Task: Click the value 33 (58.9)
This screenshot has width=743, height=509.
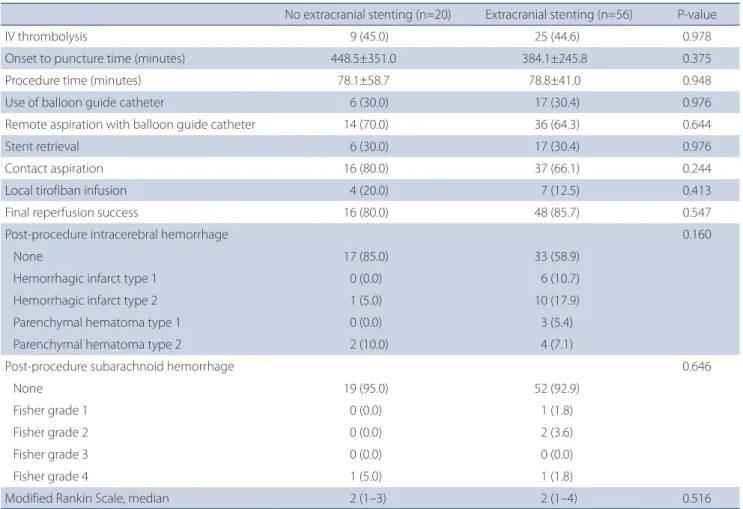Action: click(557, 256)
